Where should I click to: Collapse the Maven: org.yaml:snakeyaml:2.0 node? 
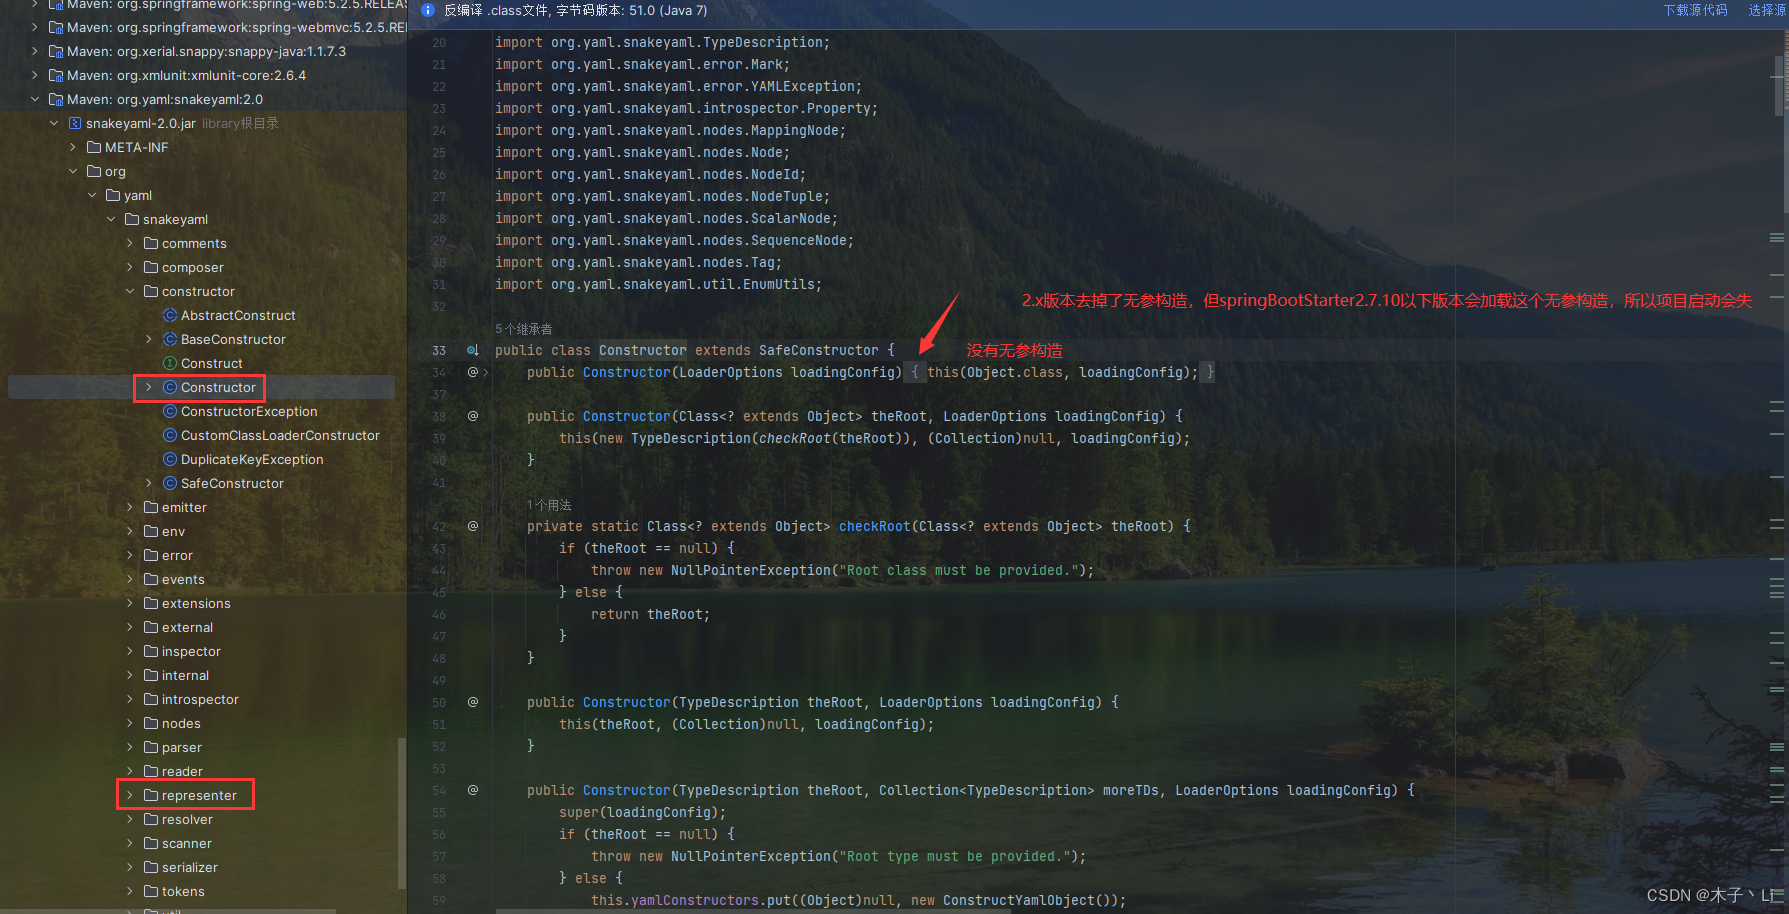point(35,99)
